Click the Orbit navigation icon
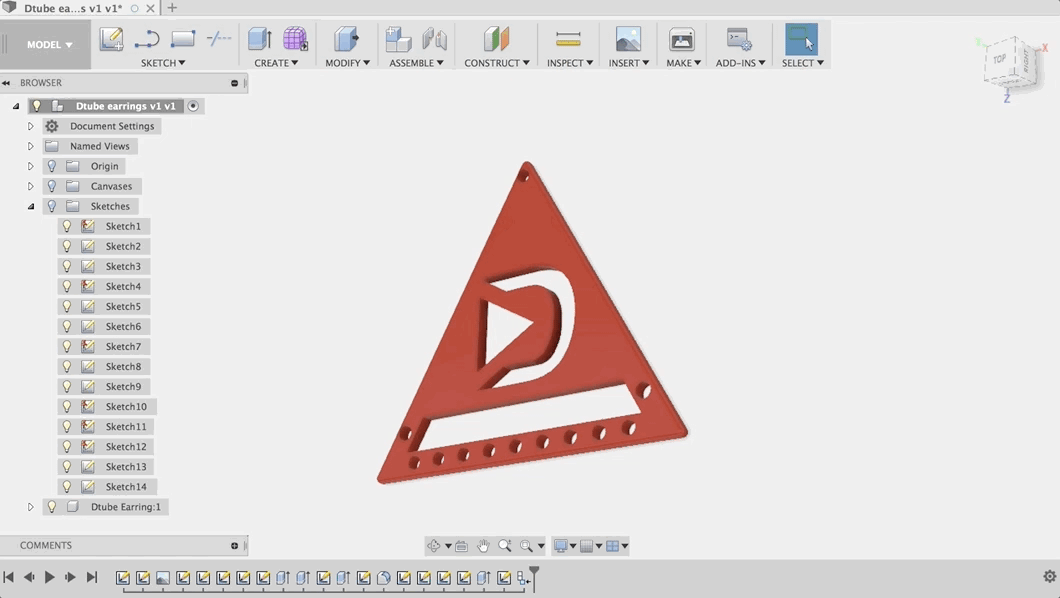 click(x=434, y=546)
